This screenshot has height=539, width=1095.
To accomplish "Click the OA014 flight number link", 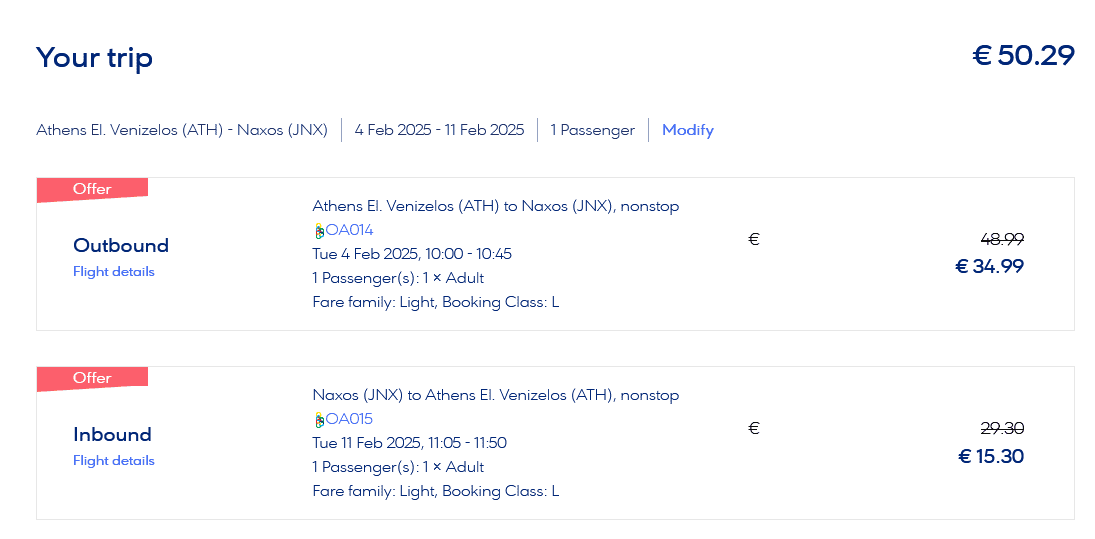I will click(x=349, y=230).
